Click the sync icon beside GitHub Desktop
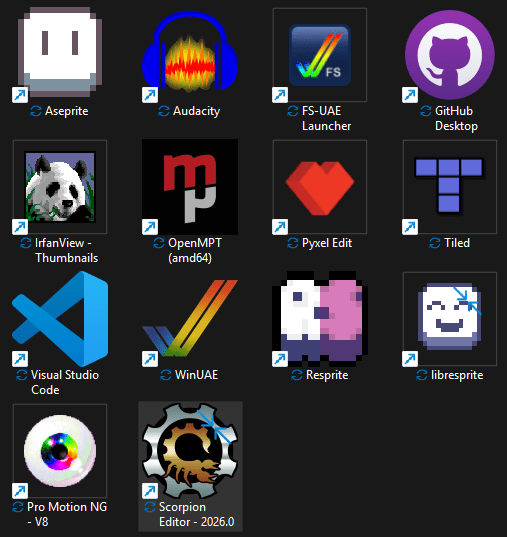The image size is (507, 537). point(425,111)
